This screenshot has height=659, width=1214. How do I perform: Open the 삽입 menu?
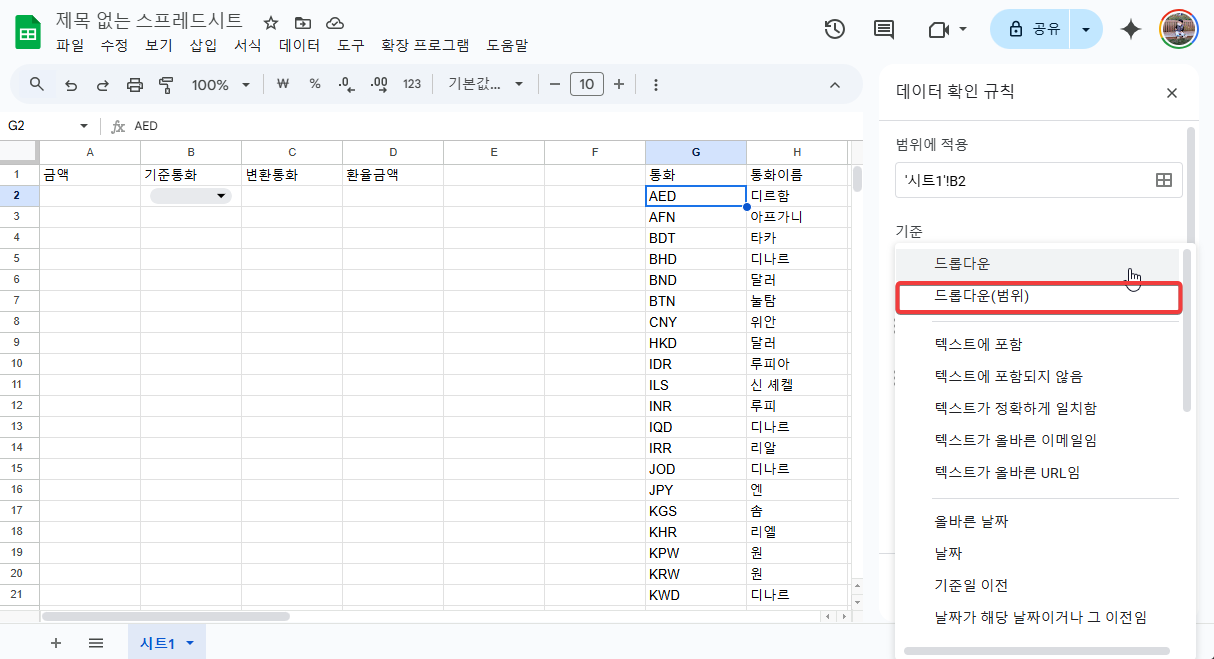point(204,45)
